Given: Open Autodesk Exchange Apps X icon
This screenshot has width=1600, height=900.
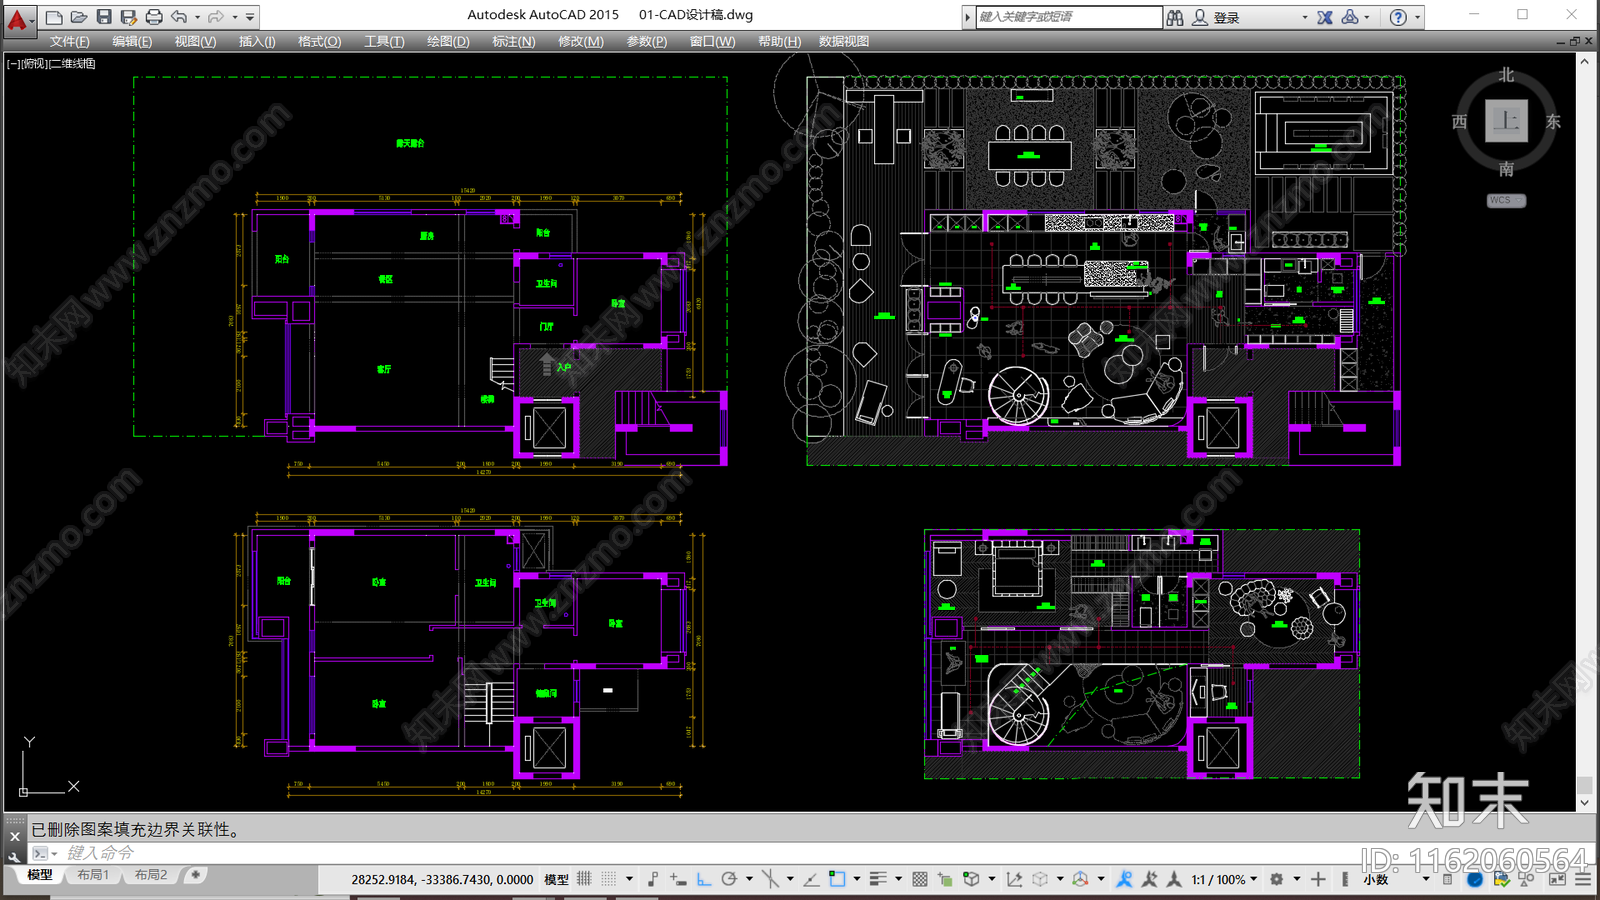Looking at the screenshot, I should (1324, 17).
